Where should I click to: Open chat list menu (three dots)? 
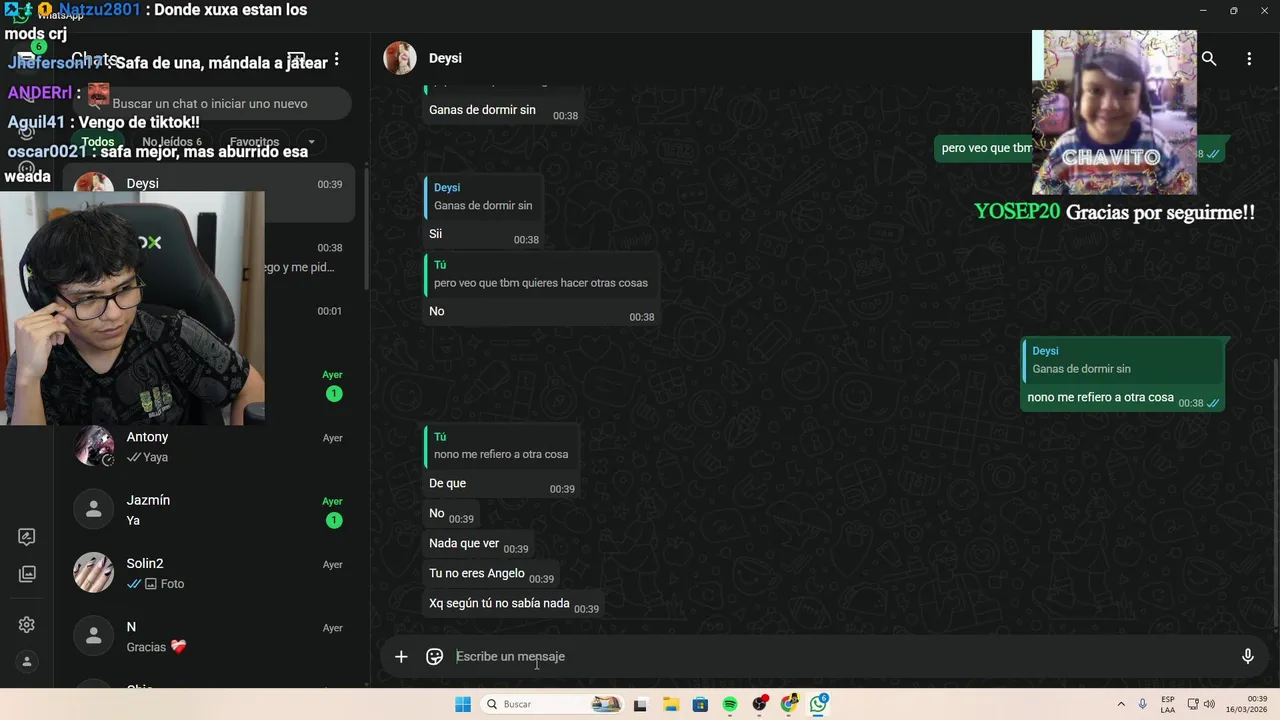(337, 59)
